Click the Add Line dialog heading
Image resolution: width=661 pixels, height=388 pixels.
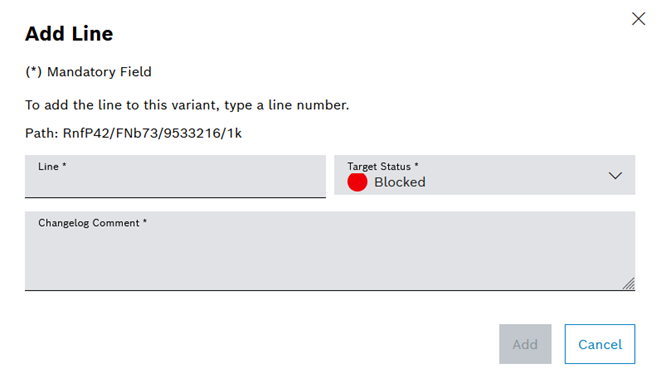tap(69, 34)
